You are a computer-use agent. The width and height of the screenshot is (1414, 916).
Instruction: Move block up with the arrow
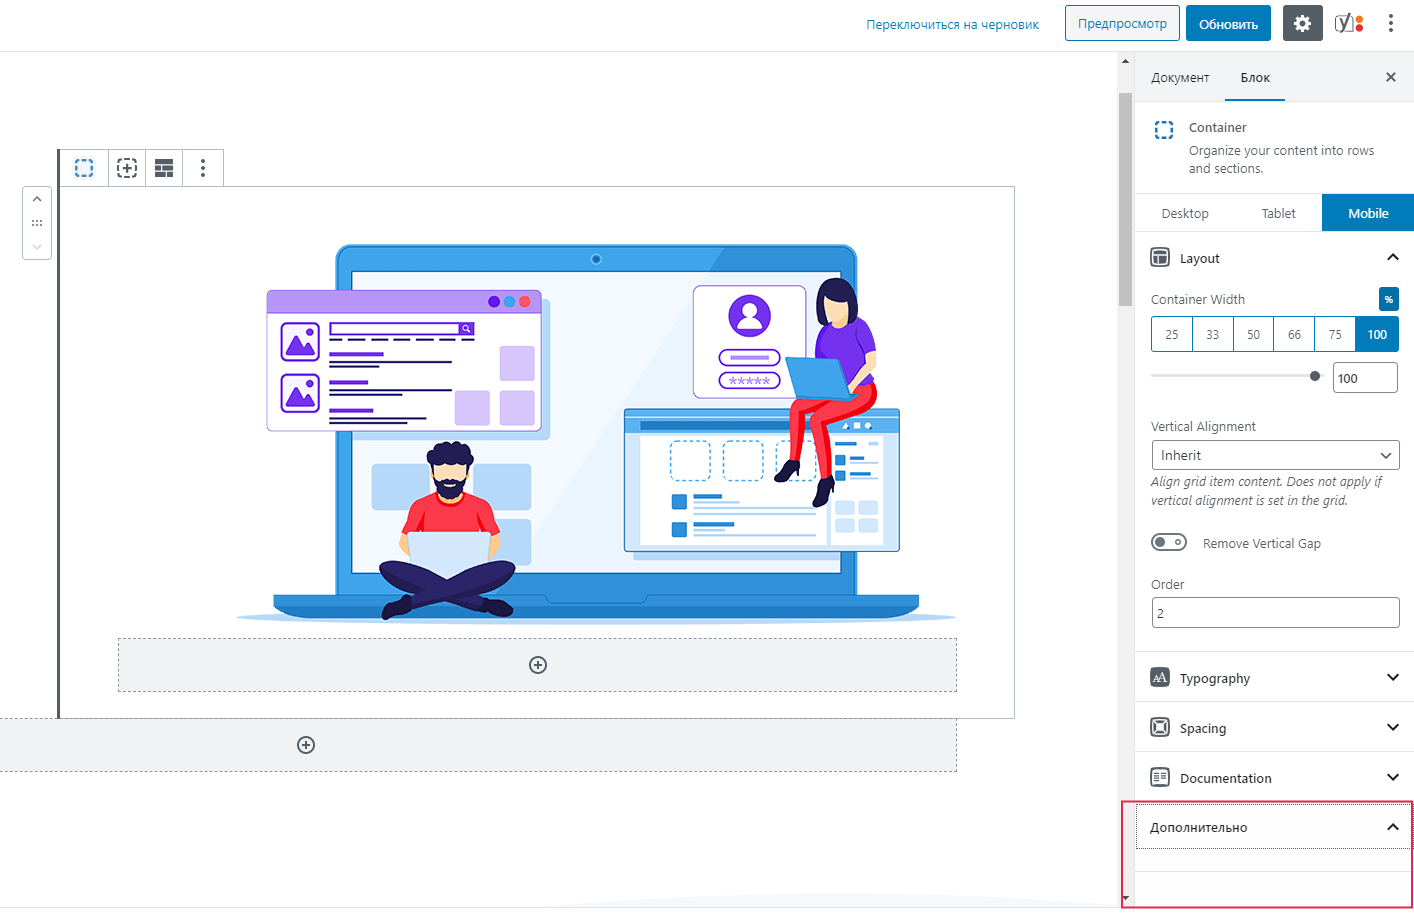pos(37,199)
